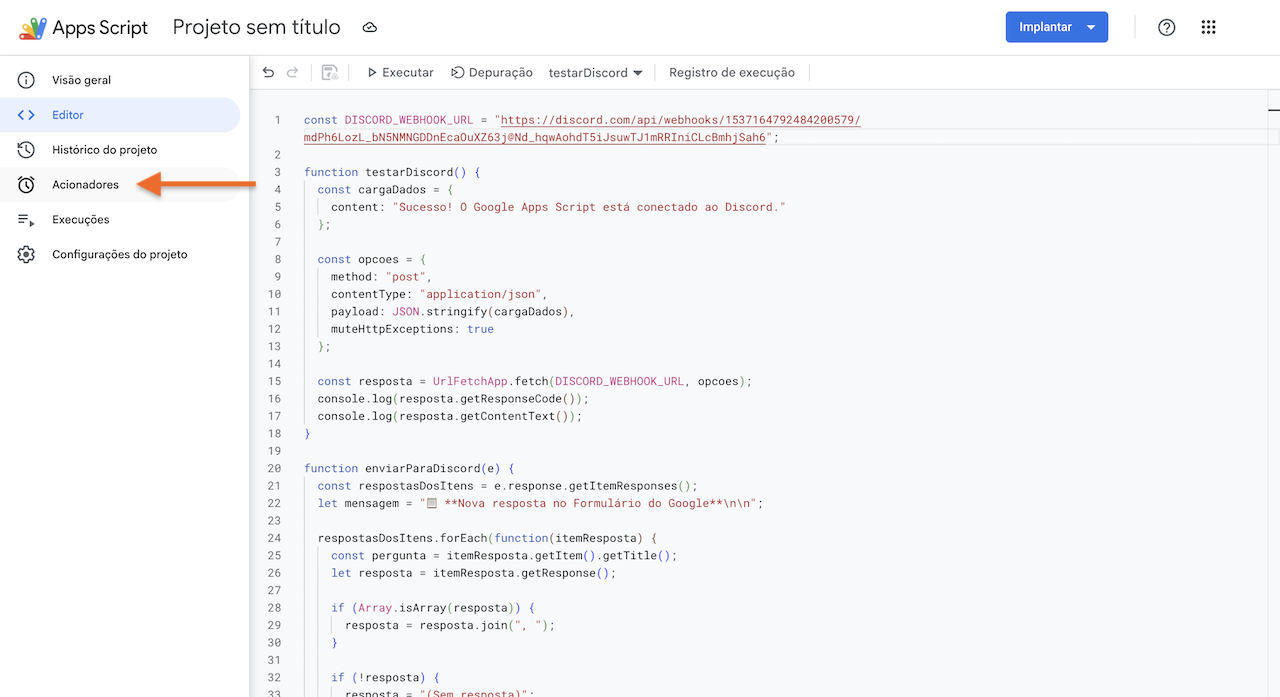Click the Apps Script logo icon
Viewport: 1280px width, 697px height.
pos(32,28)
